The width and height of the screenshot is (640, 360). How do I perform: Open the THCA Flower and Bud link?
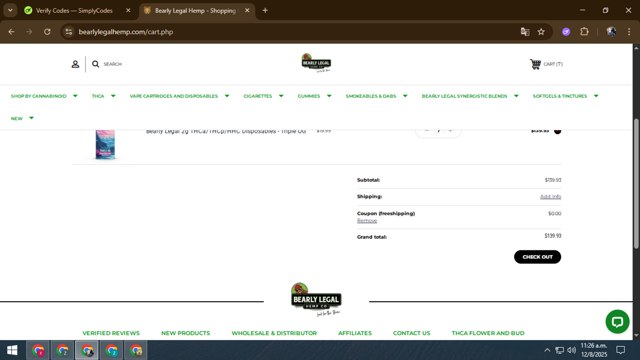[x=488, y=333]
